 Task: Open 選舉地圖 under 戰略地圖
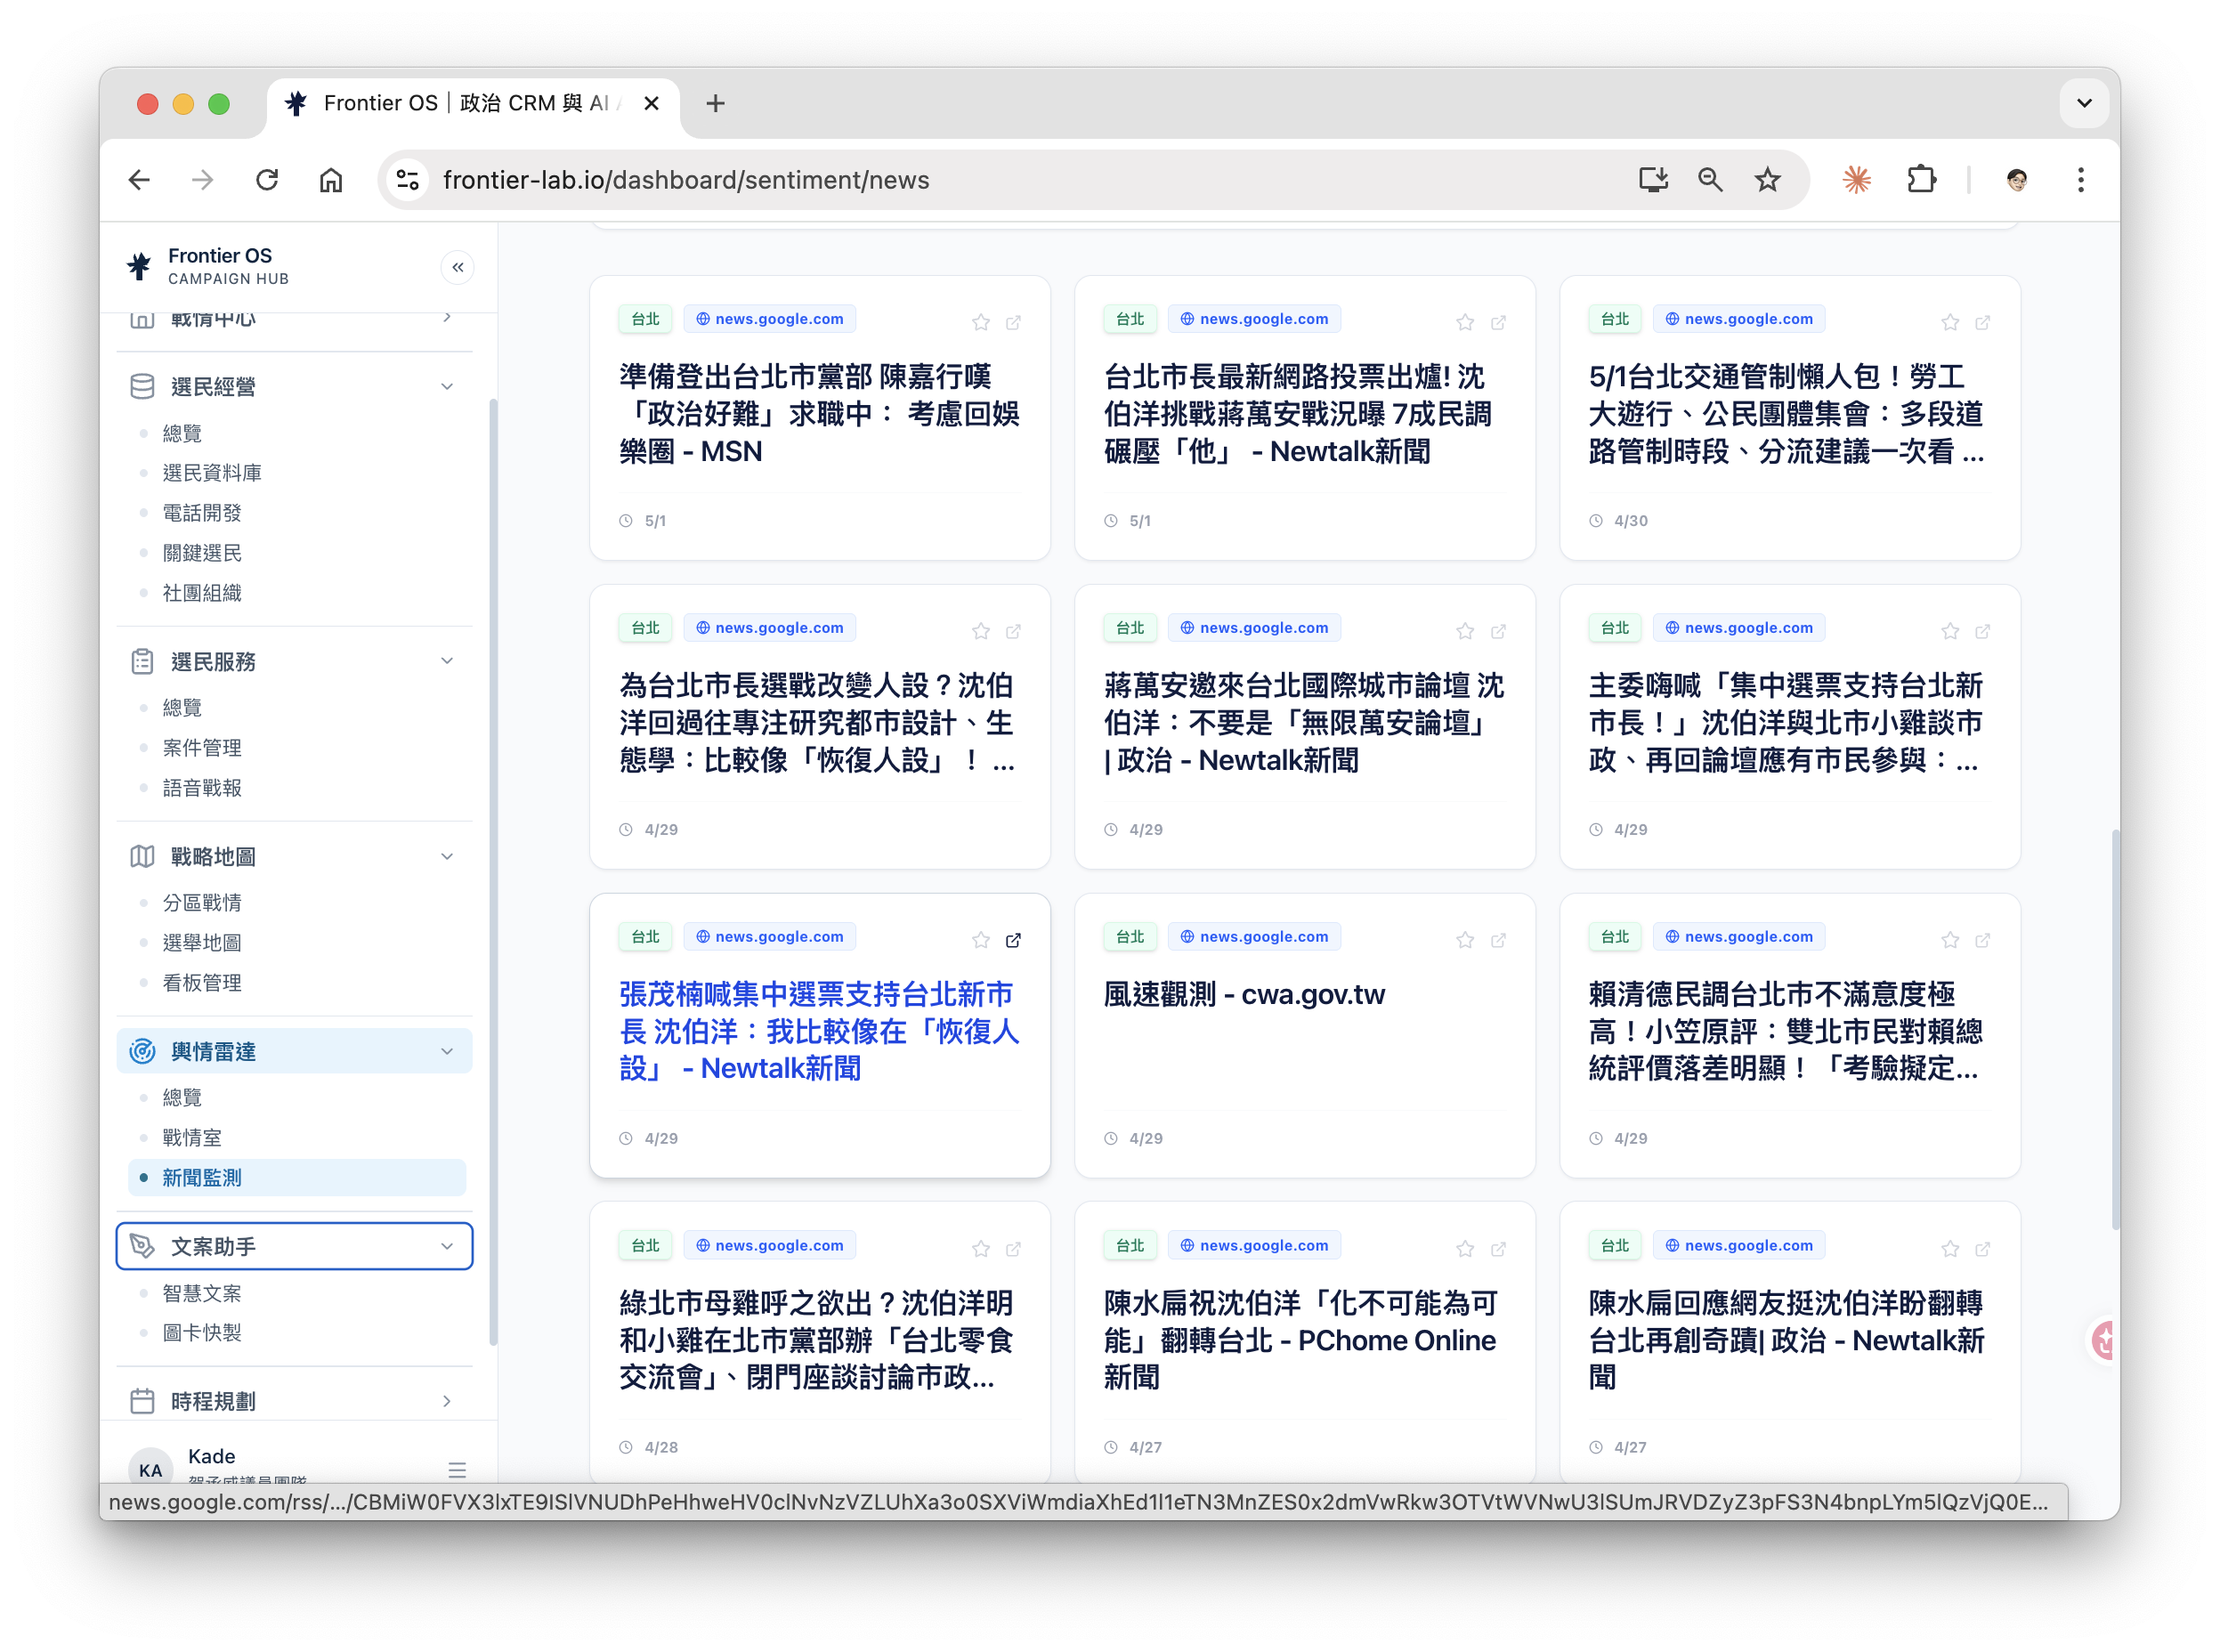[x=202, y=943]
